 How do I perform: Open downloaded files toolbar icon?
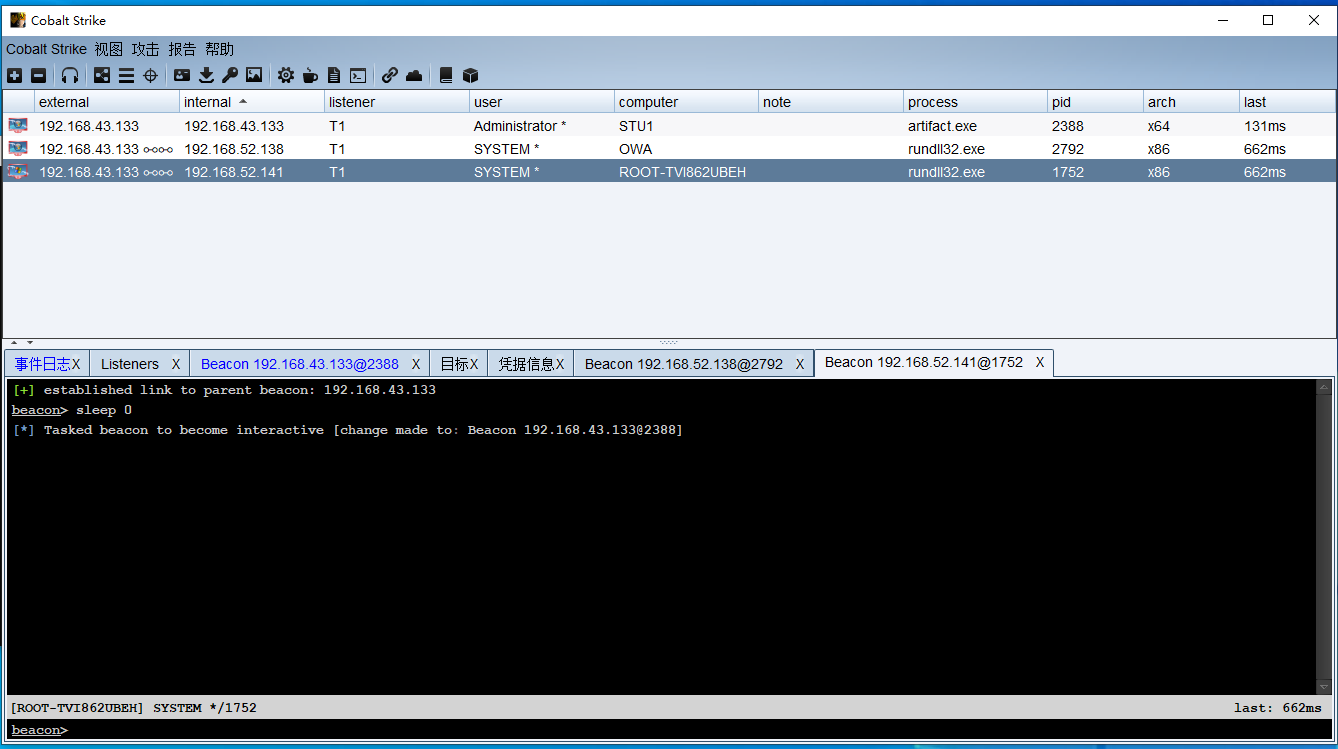(x=206, y=75)
